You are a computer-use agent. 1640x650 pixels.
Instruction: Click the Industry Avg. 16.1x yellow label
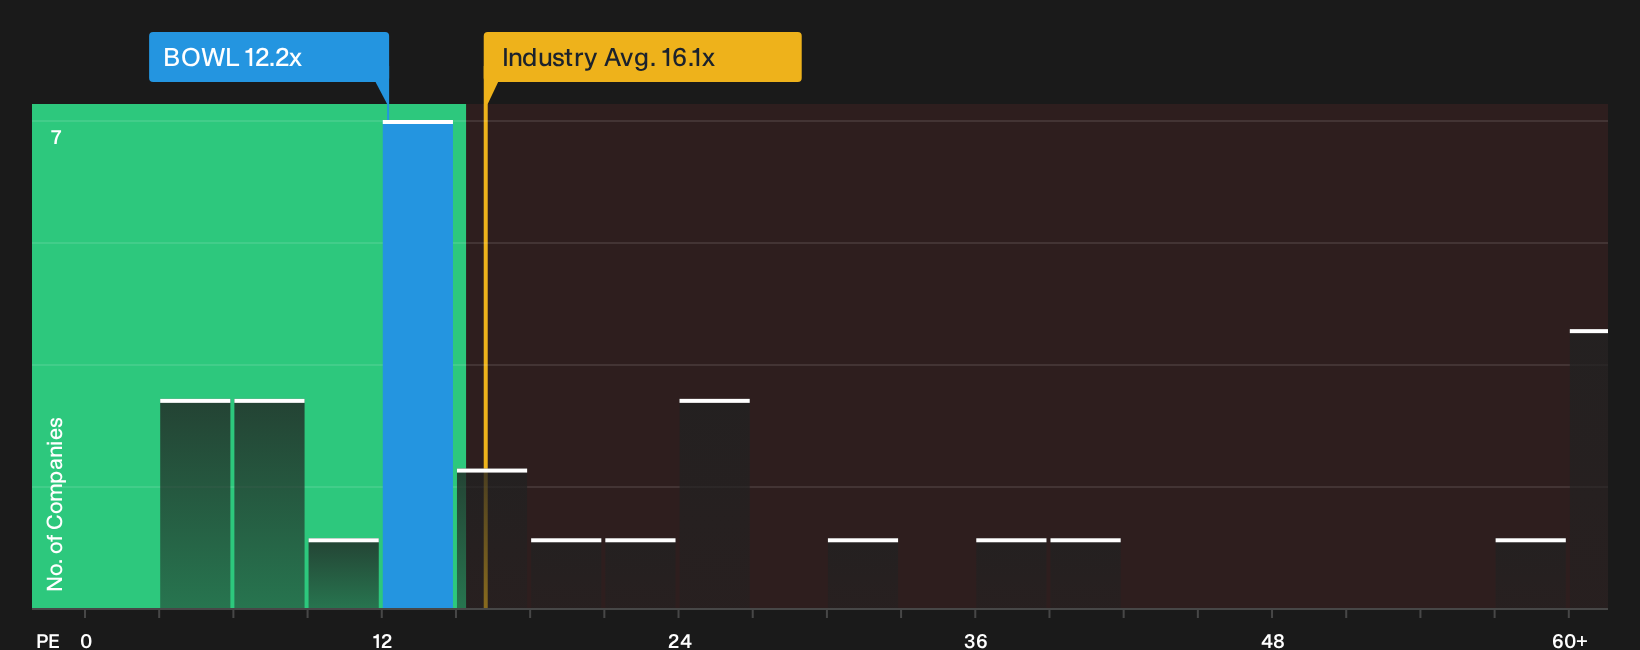tap(642, 57)
